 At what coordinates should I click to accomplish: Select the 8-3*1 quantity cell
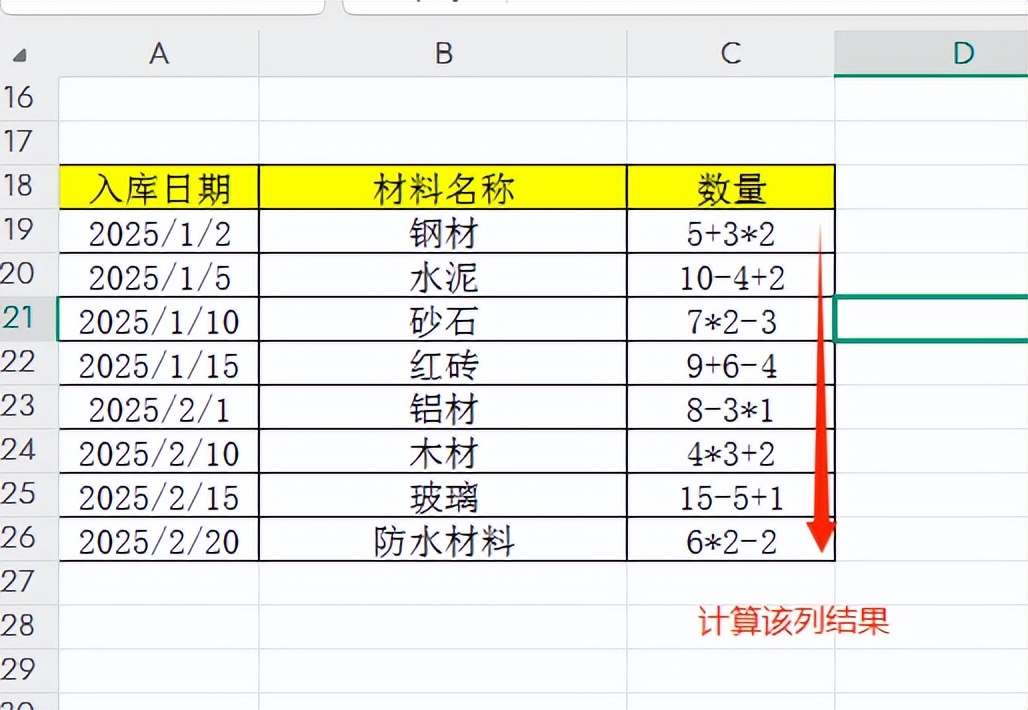(730, 406)
